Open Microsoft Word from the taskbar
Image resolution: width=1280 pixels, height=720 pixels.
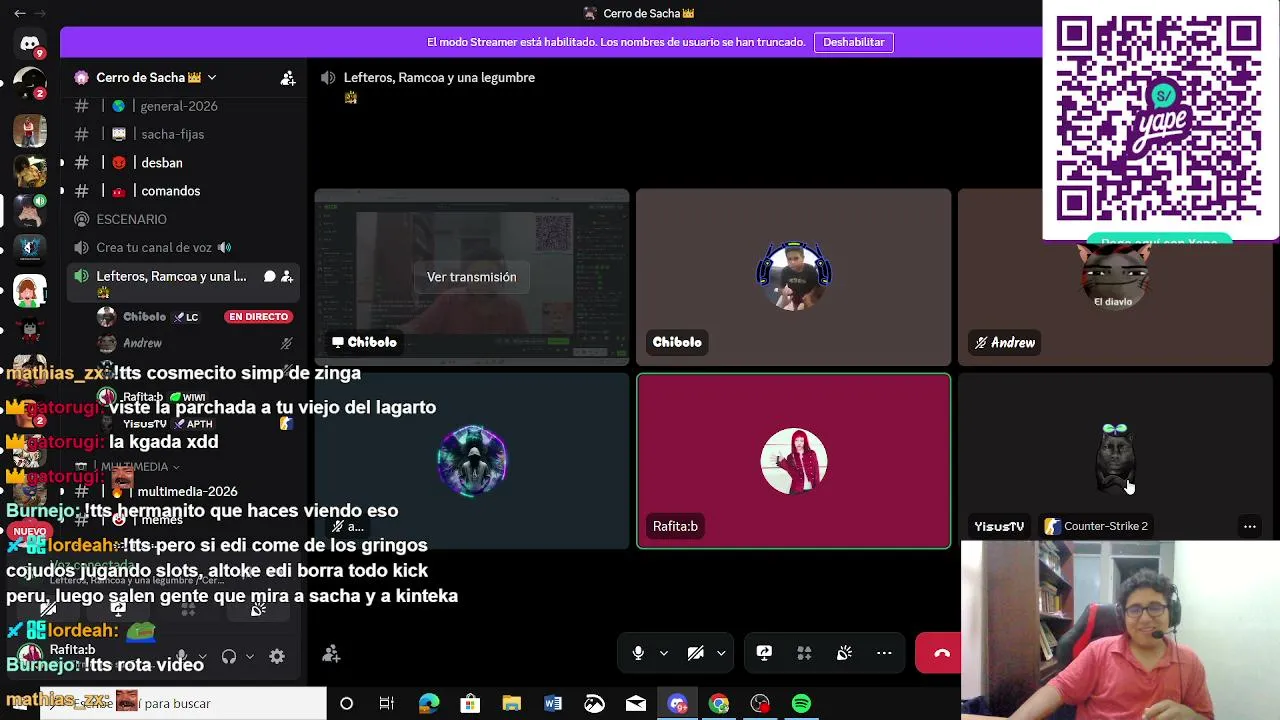point(553,704)
